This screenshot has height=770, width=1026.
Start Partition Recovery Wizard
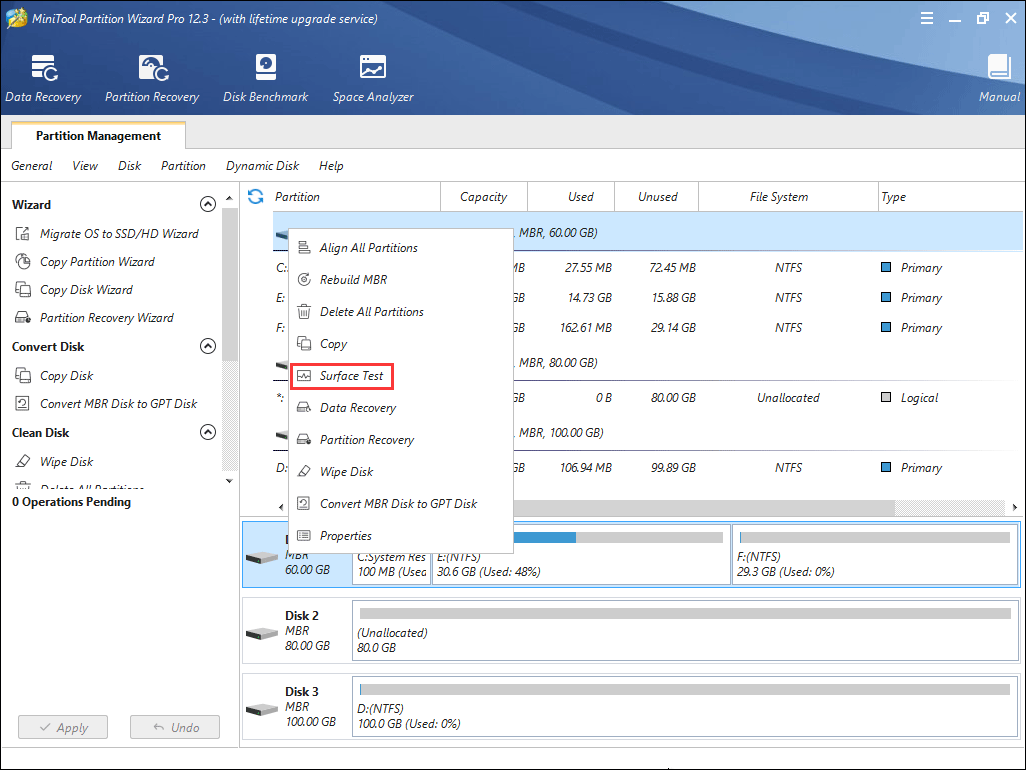94,318
